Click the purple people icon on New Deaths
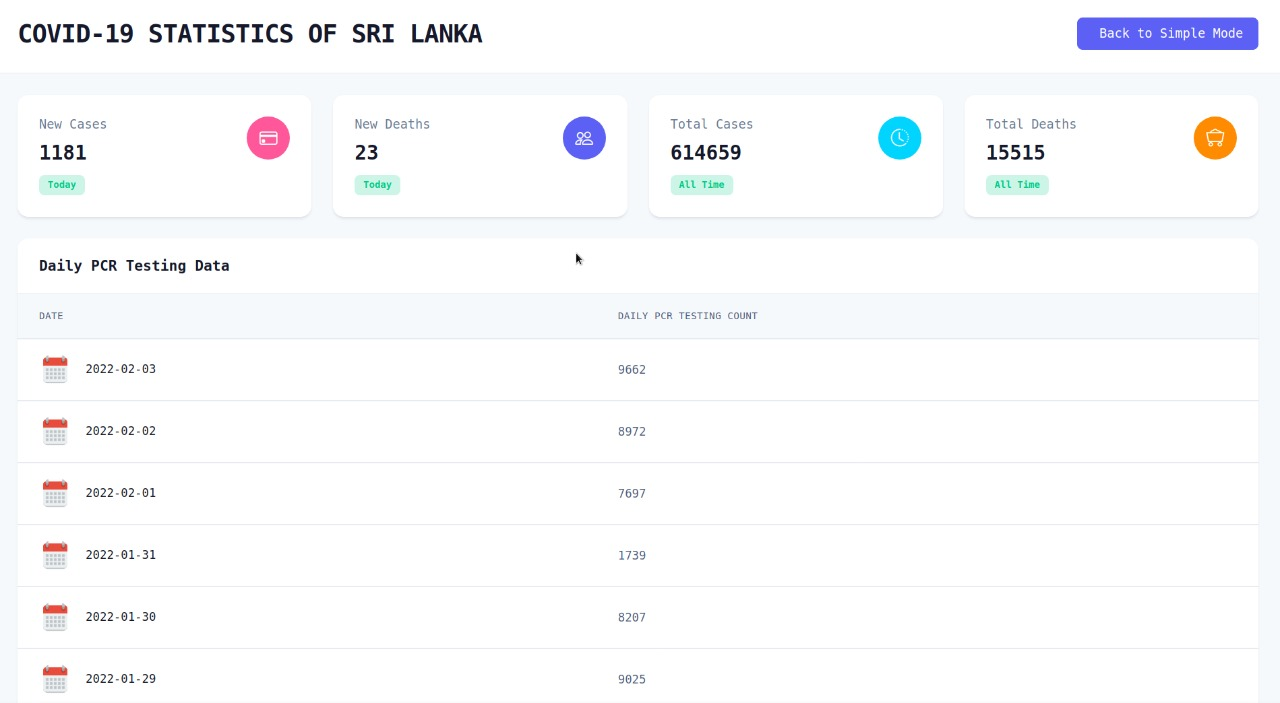 (584, 138)
